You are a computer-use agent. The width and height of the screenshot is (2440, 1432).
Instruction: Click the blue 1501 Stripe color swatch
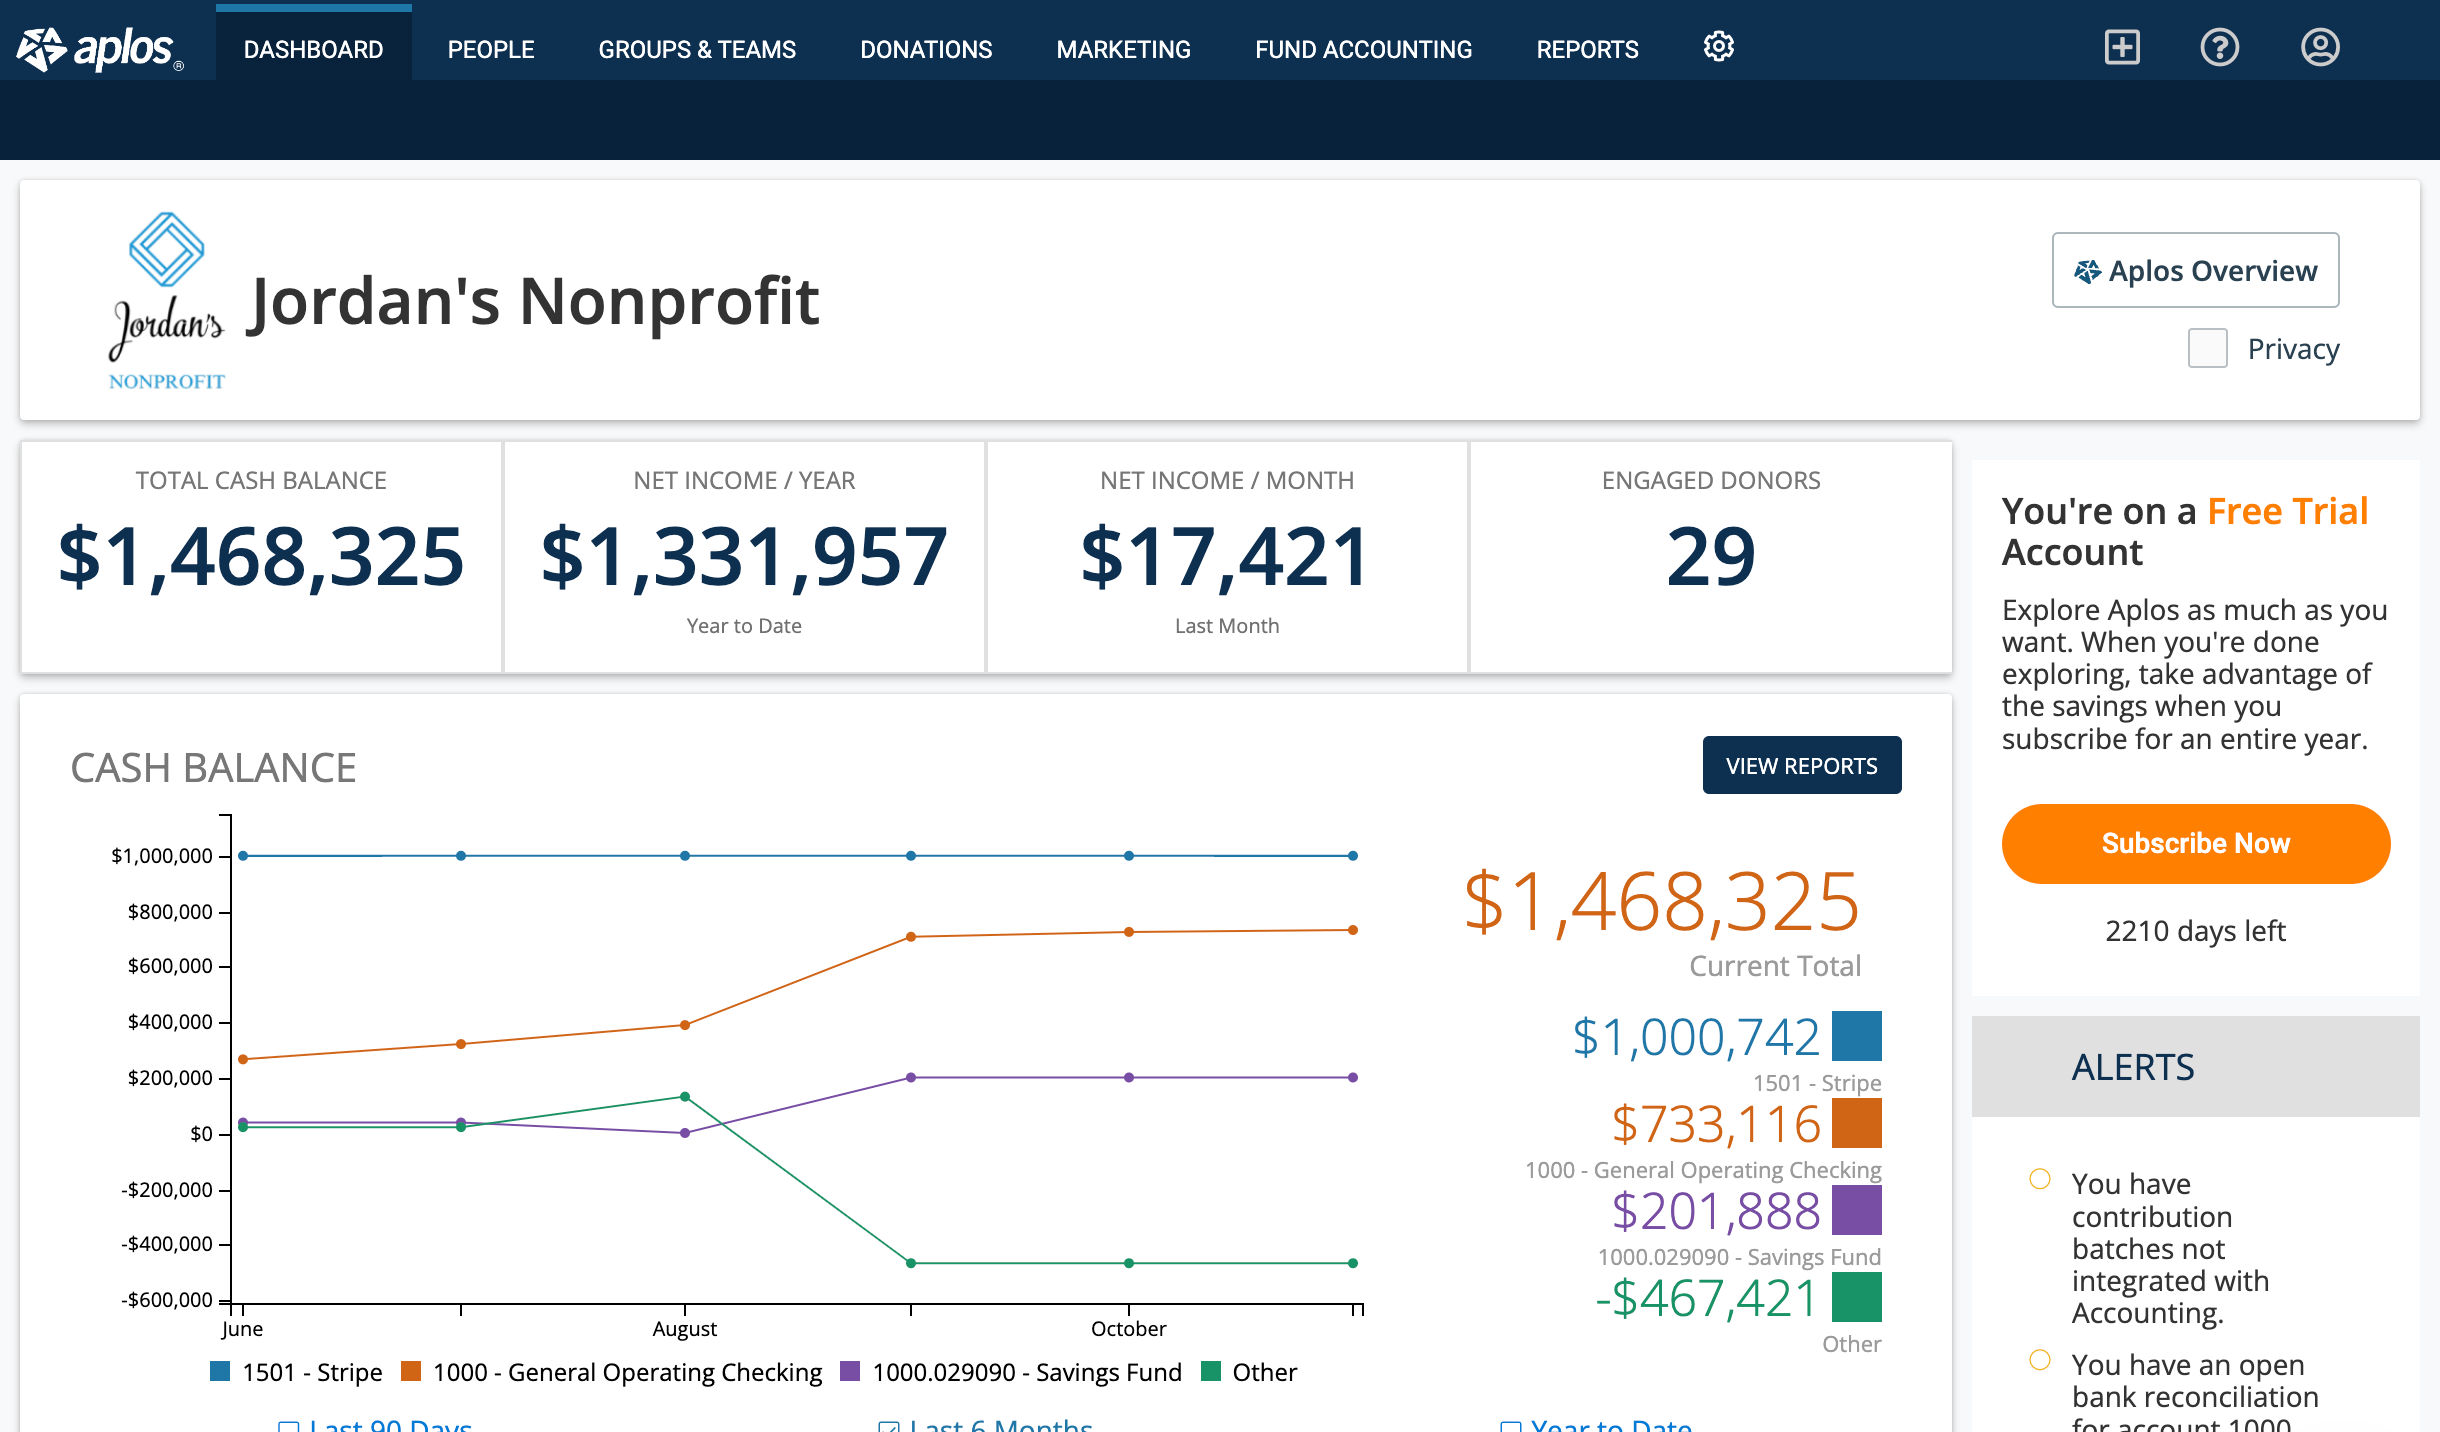[x=1856, y=1036]
